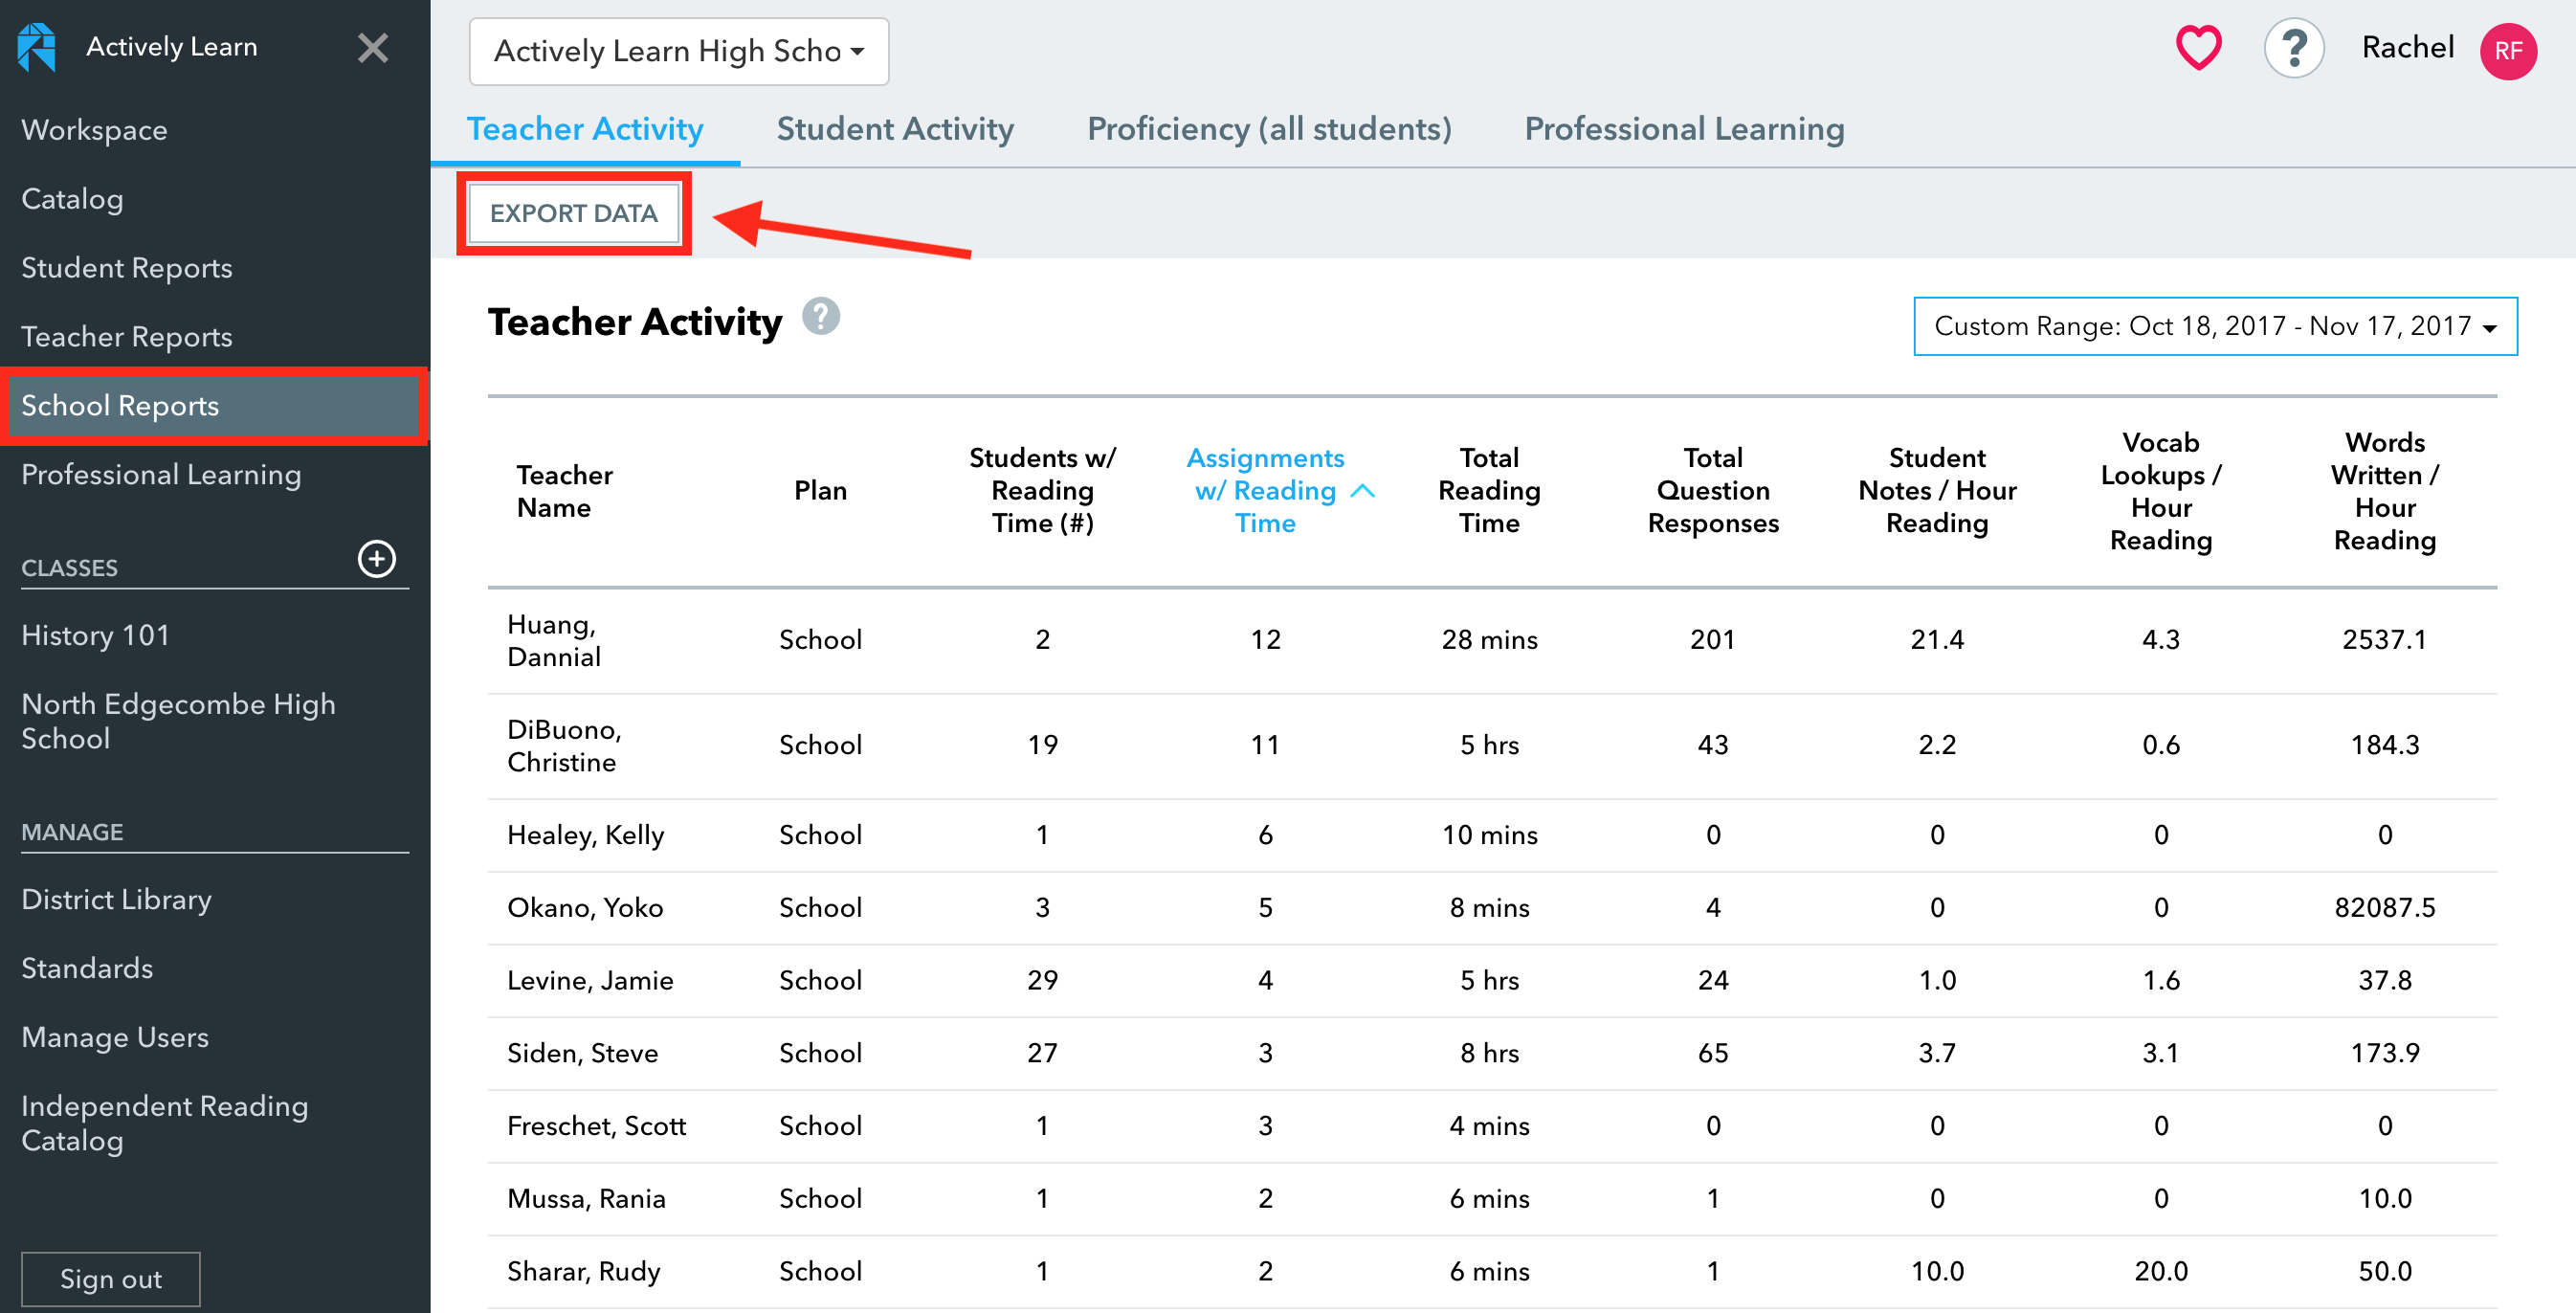Open the Custom Range date dropdown
Viewport: 2576px width, 1313px height.
(x=2215, y=326)
